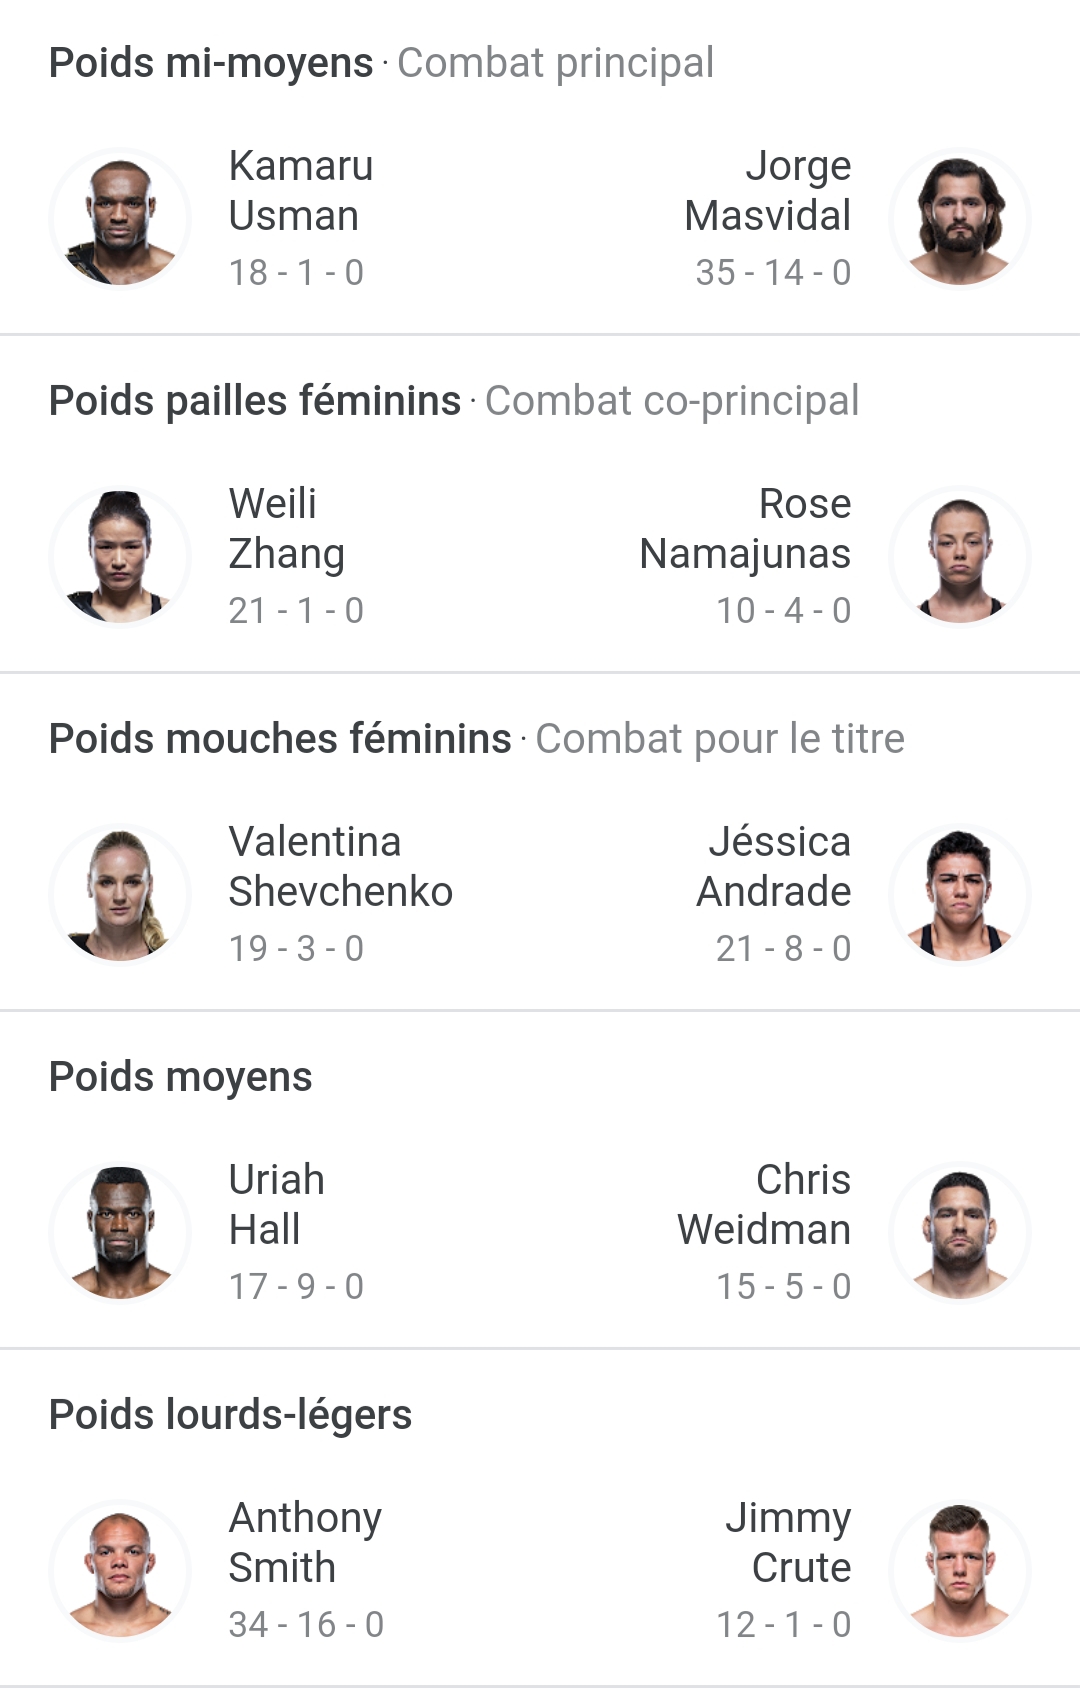Select Valentina Shevchenko's avatar
The width and height of the screenshot is (1080, 1696).
point(120,894)
